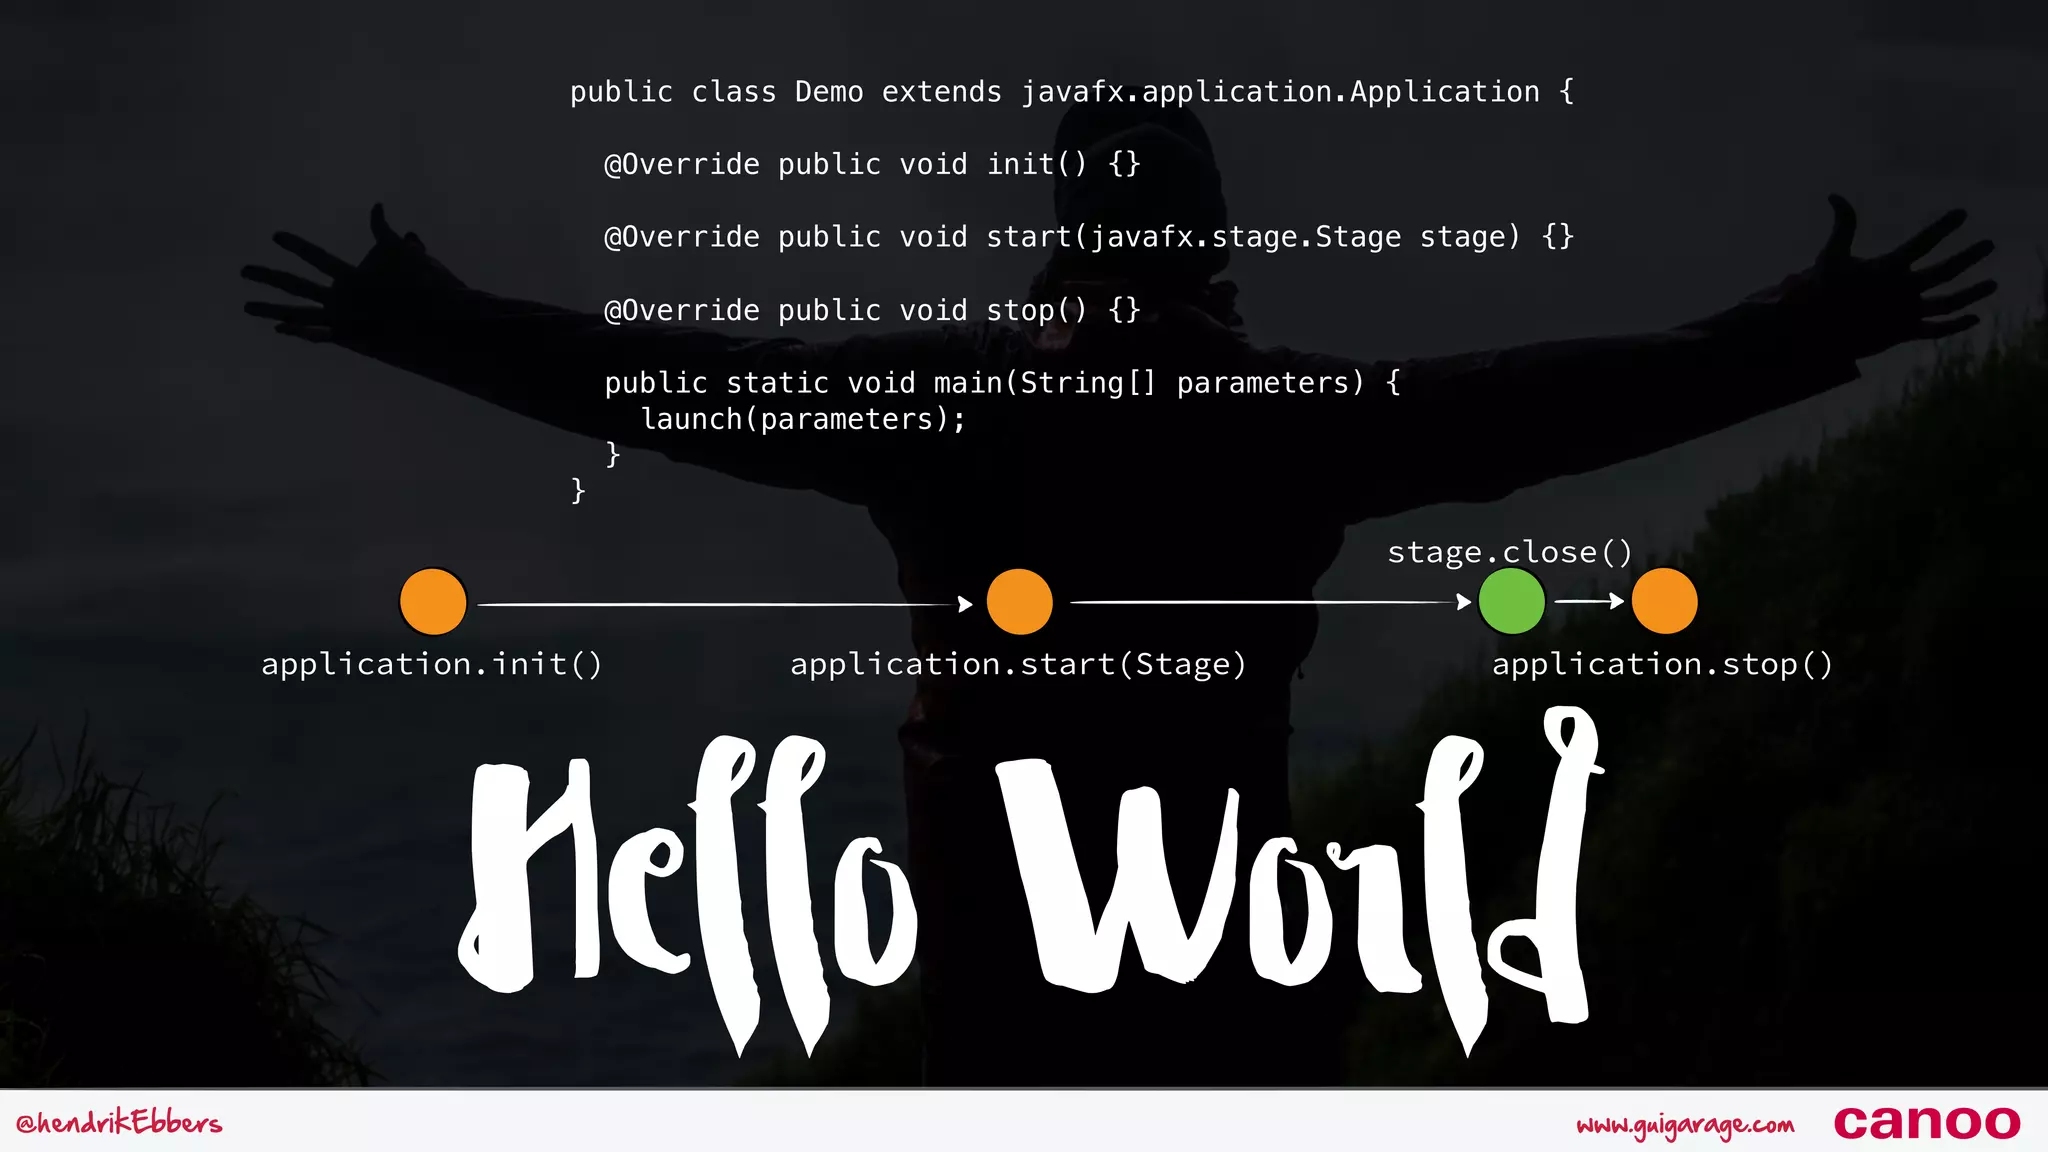Click the 'Hello' handwritten word
Screen dimensions: 2048x1152
click(x=687, y=895)
